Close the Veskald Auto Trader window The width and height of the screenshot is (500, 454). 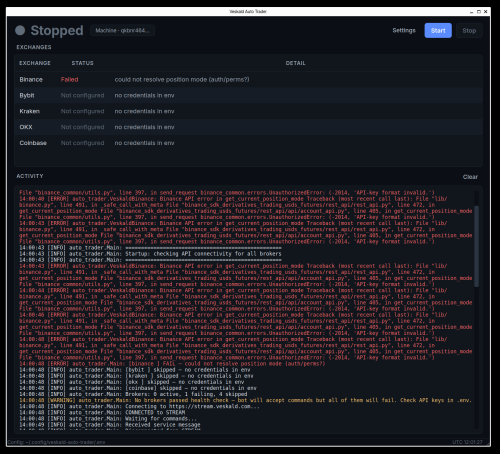(486, 12)
